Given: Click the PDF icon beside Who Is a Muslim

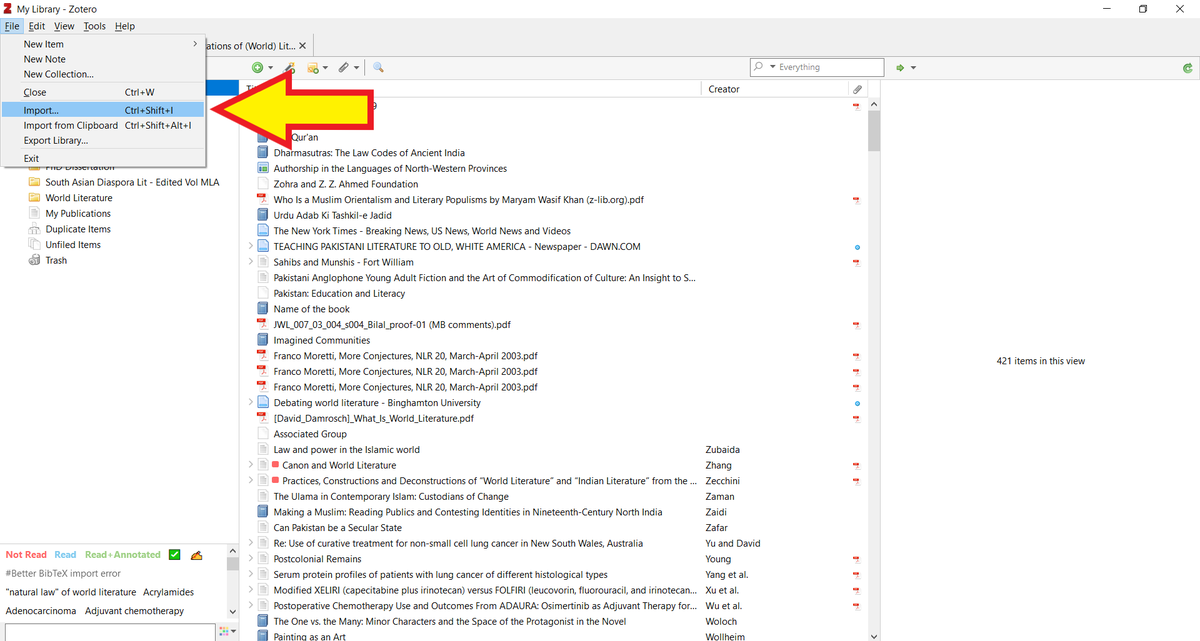Looking at the screenshot, I should (264, 199).
